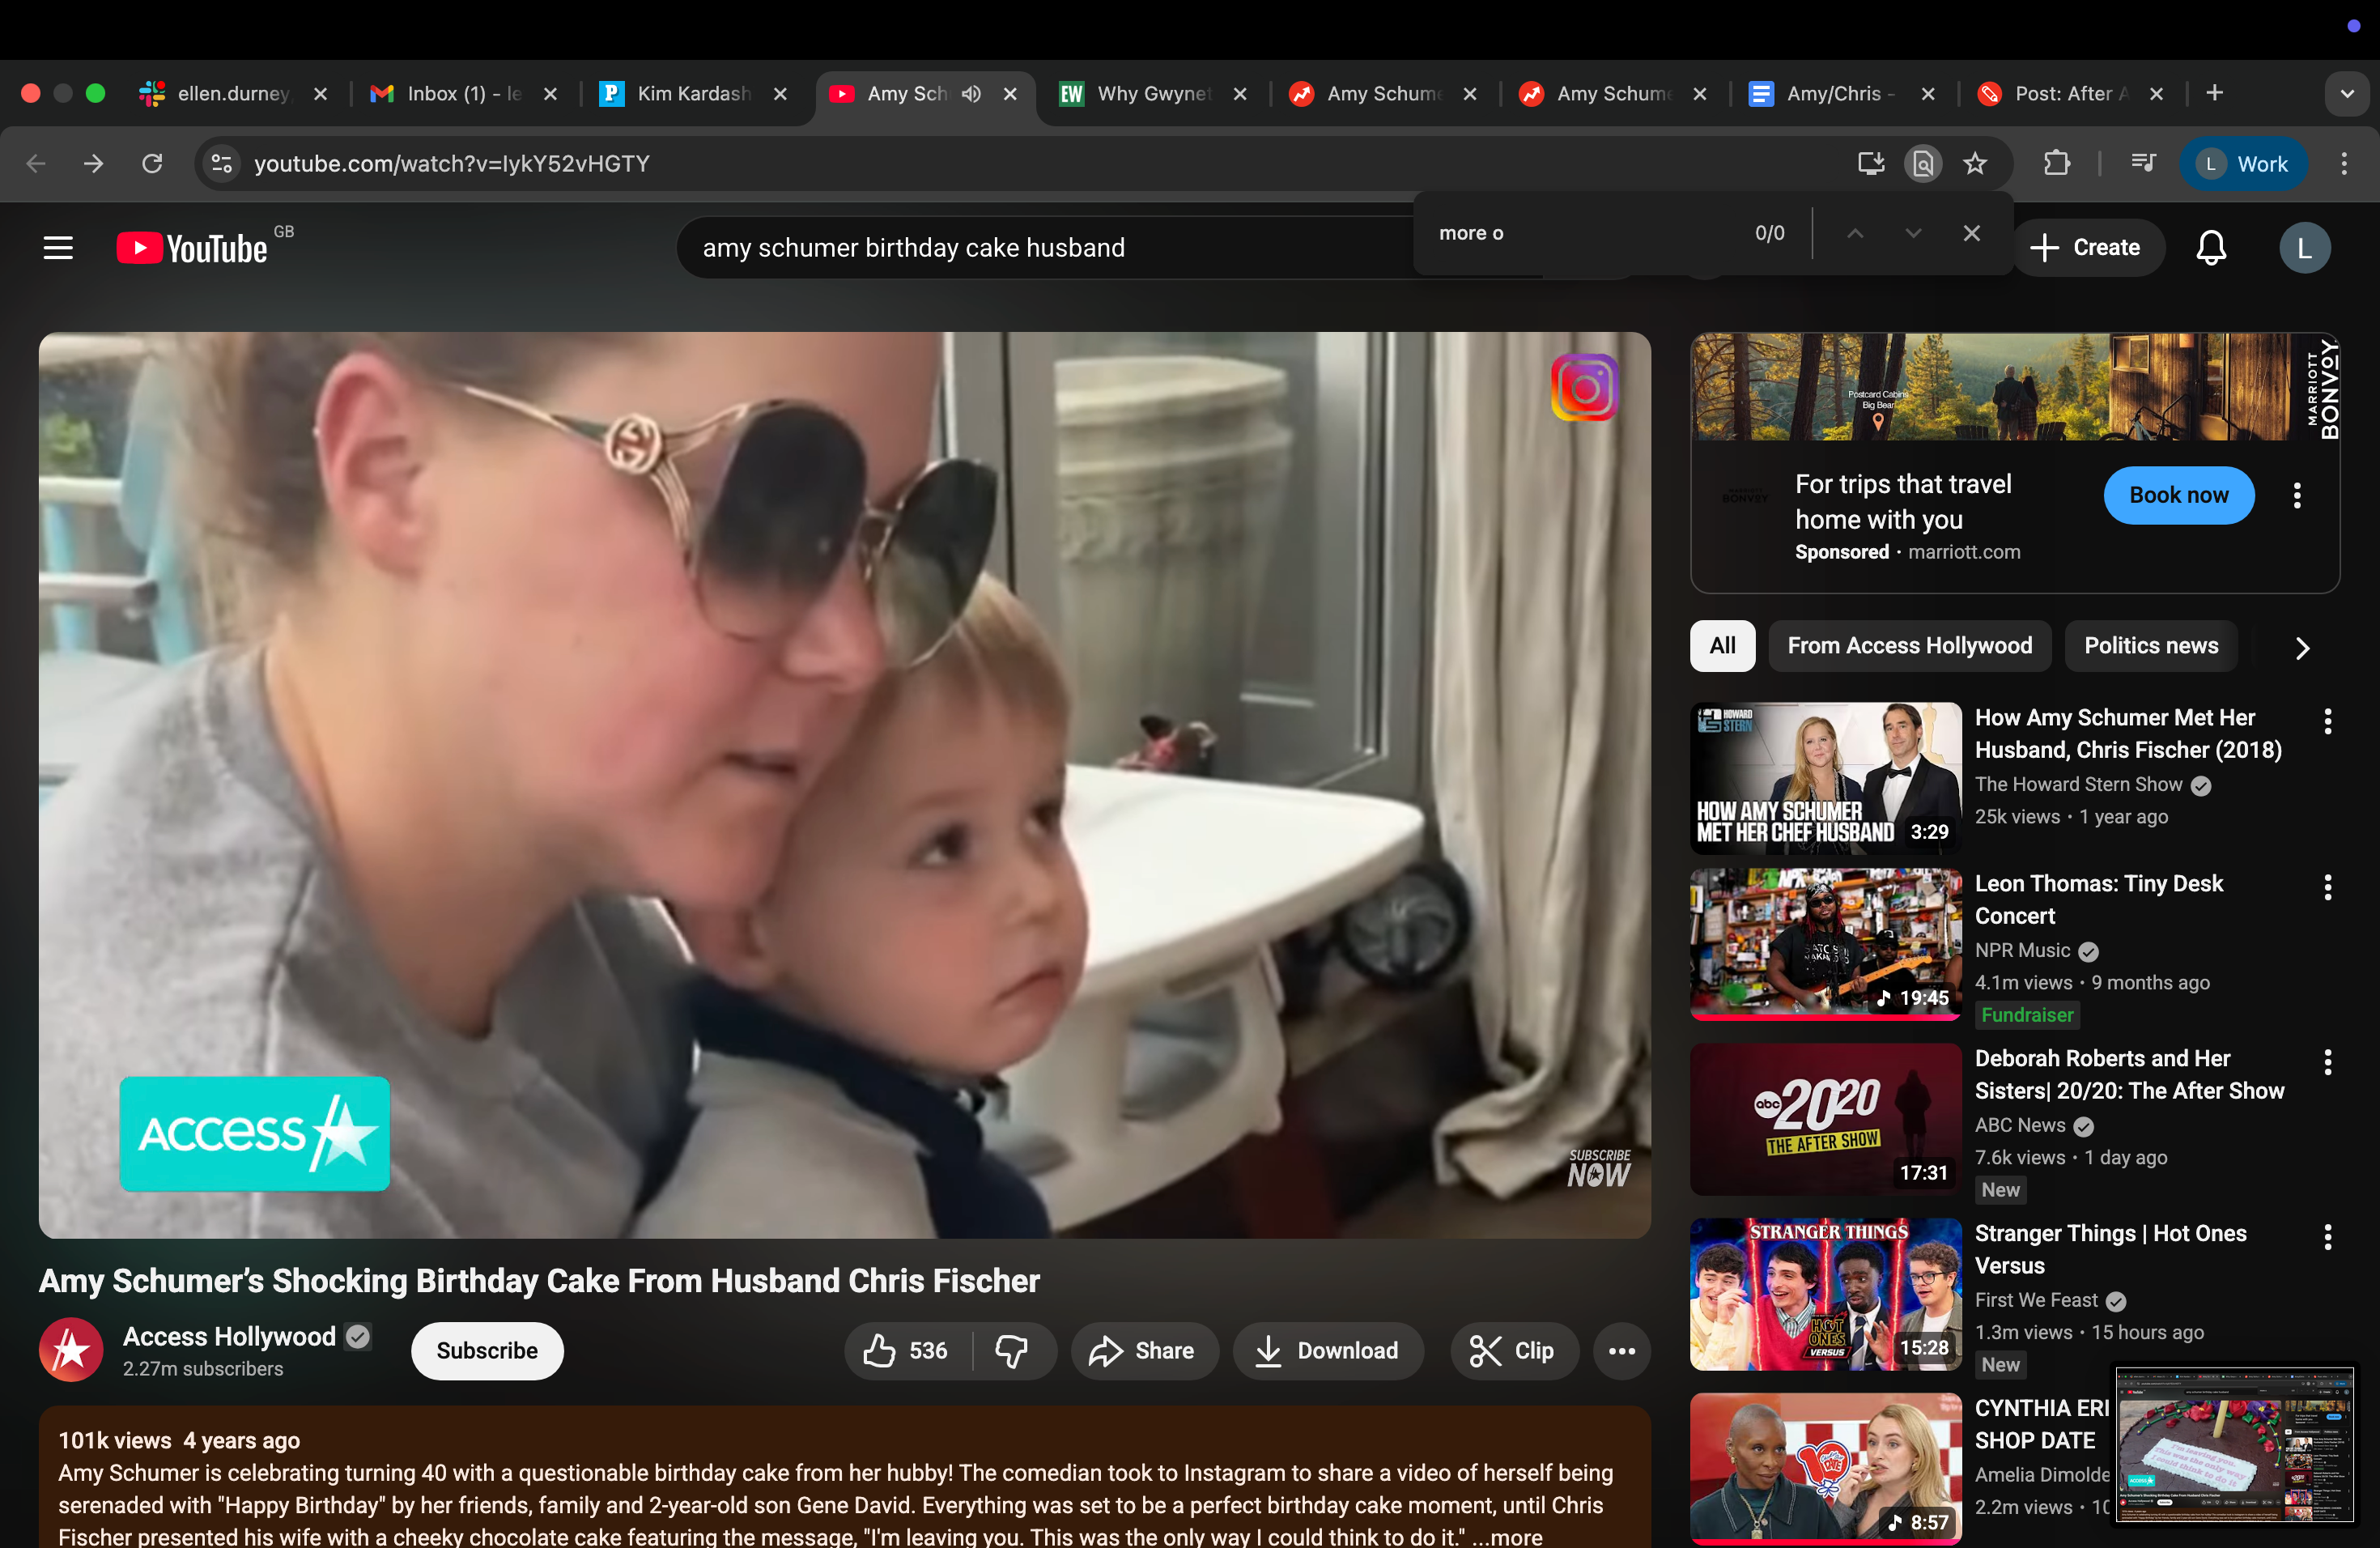Viewport: 2380px width, 1548px height.
Task: Subscribe to Access Hollywood channel
Action: (487, 1351)
